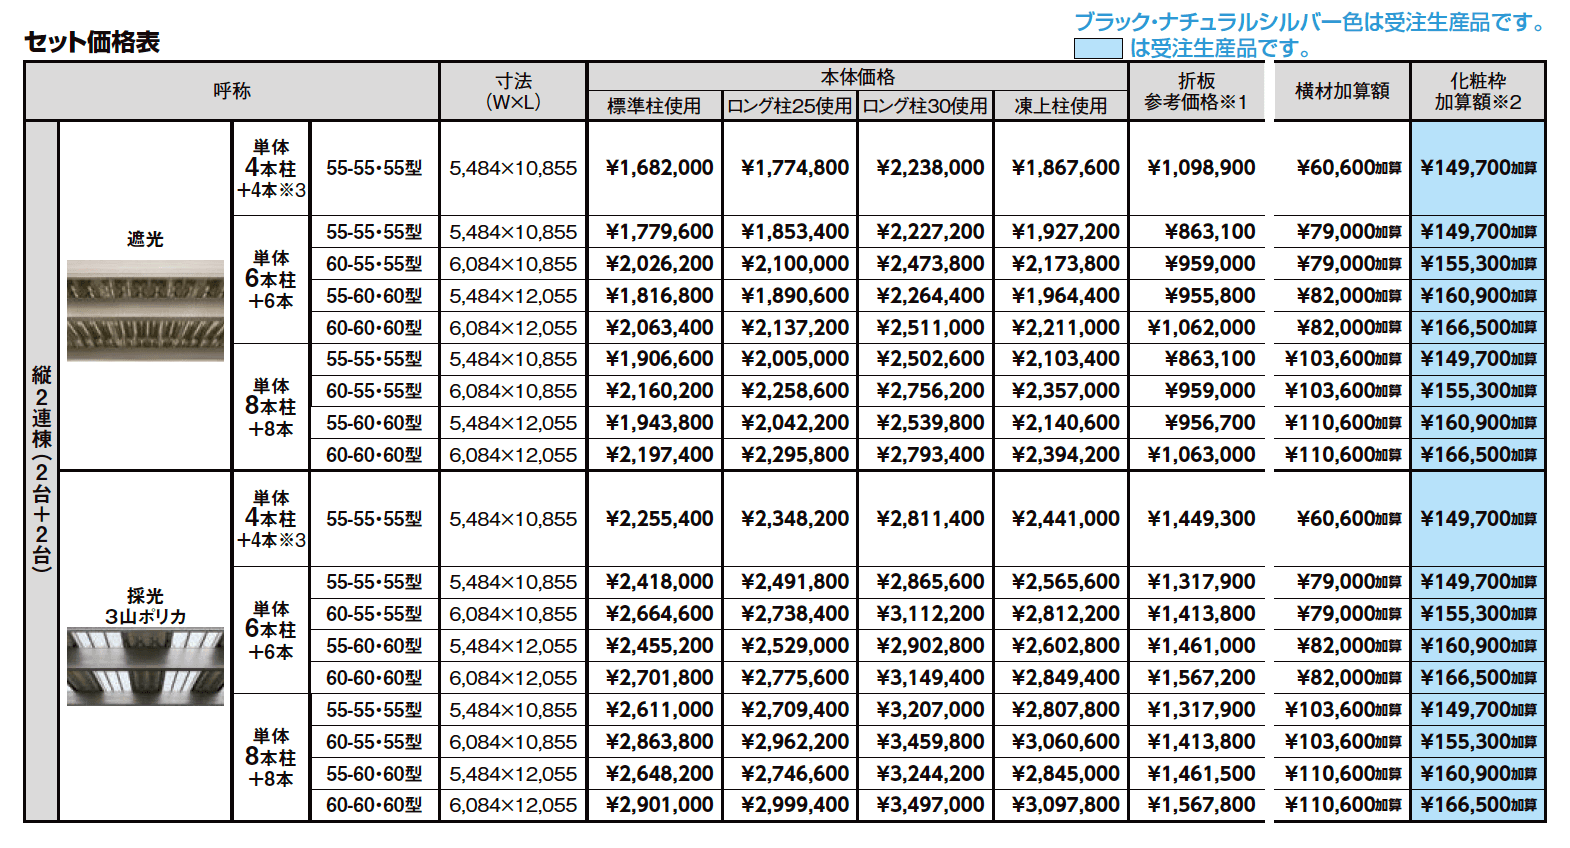Click the 折板 price ¥1,461,500
Image resolution: width=1570 pixels, height=848 pixels.
pyautogui.click(x=1201, y=774)
